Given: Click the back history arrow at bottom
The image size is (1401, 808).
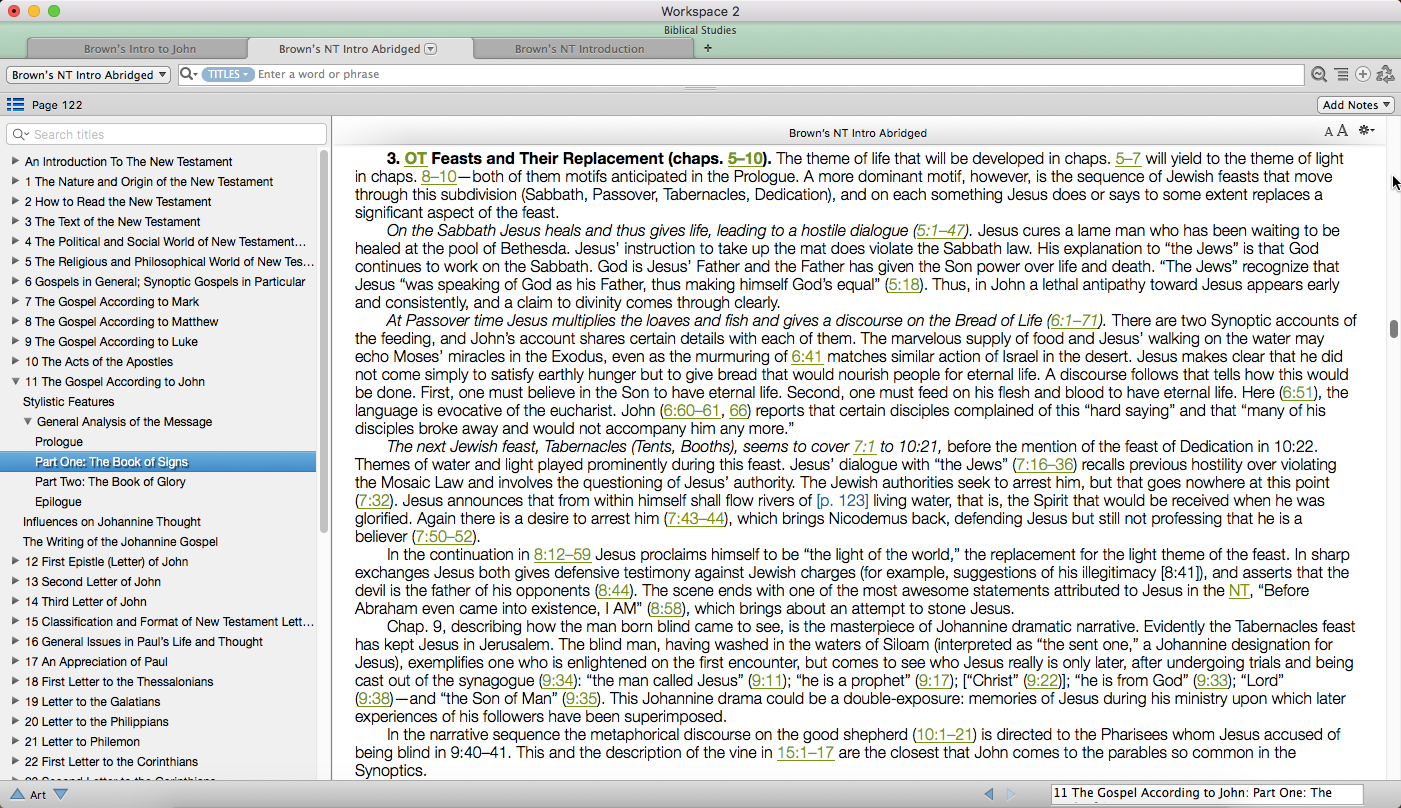Looking at the screenshot, I should point(988,794).
